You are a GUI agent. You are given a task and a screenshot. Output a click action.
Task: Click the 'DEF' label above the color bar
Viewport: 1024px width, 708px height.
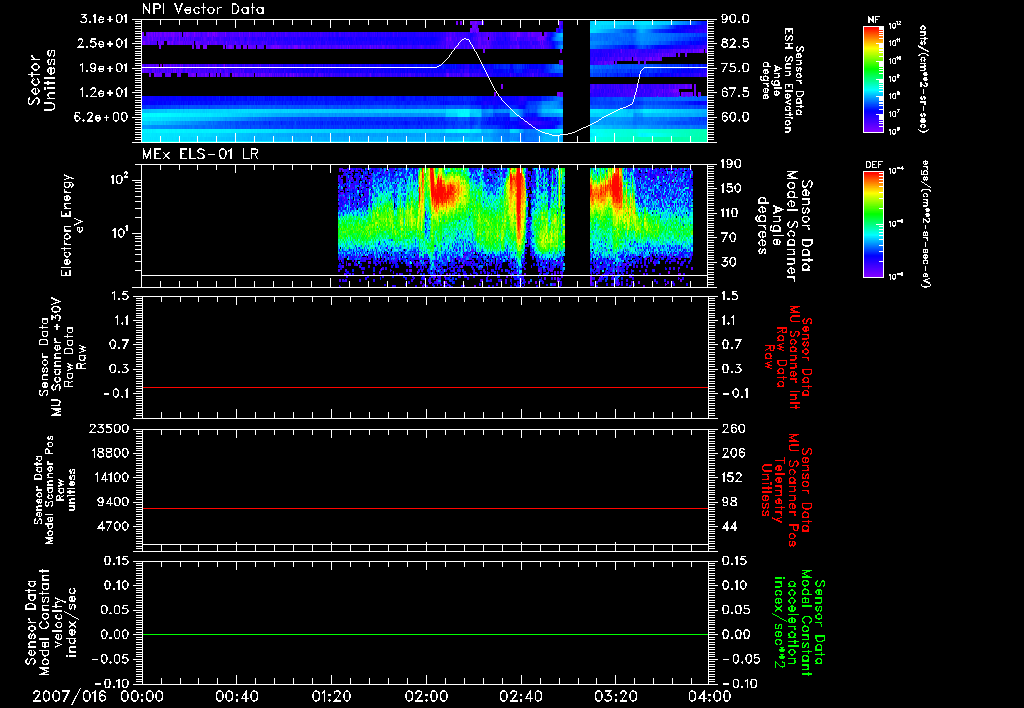(x=874, y=165)
